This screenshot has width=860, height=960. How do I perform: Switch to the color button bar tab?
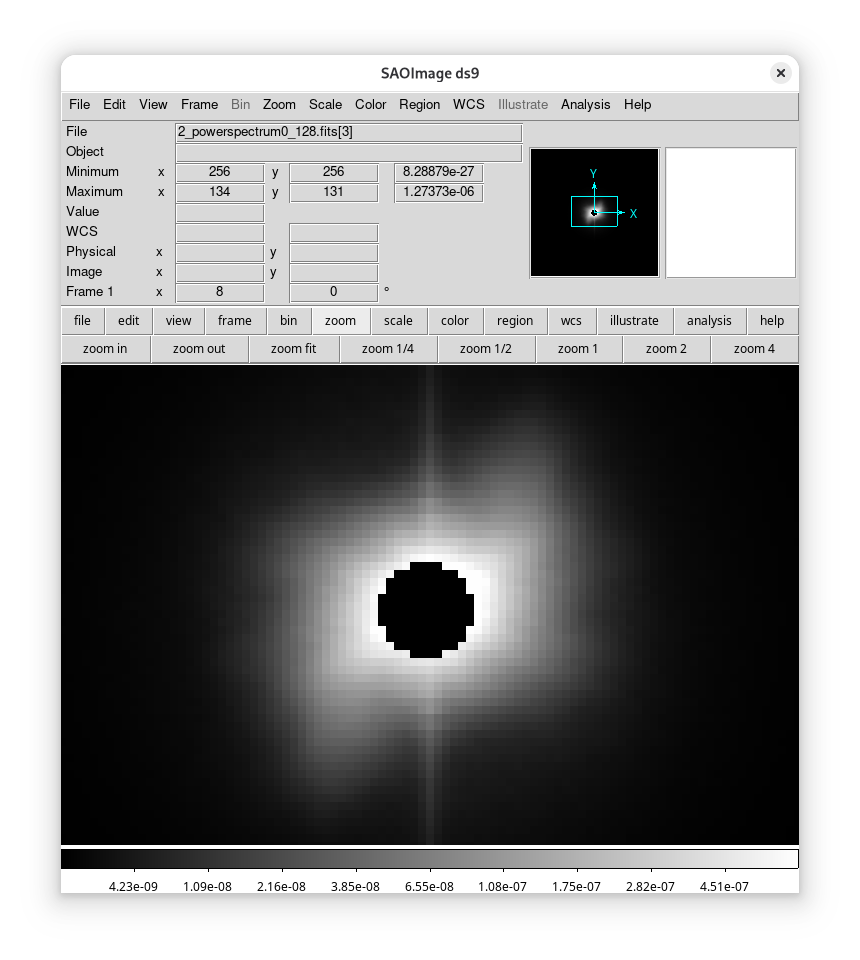[455, 321]
